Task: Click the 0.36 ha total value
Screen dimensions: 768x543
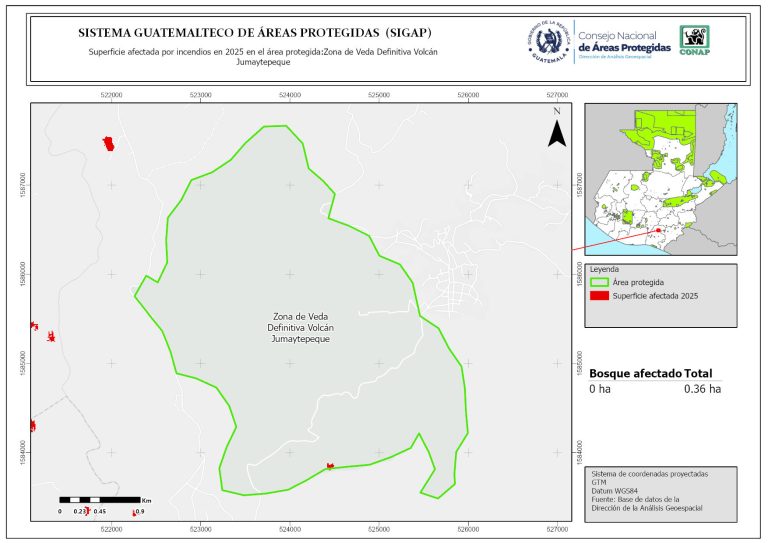Action: [x=702, y=389]
